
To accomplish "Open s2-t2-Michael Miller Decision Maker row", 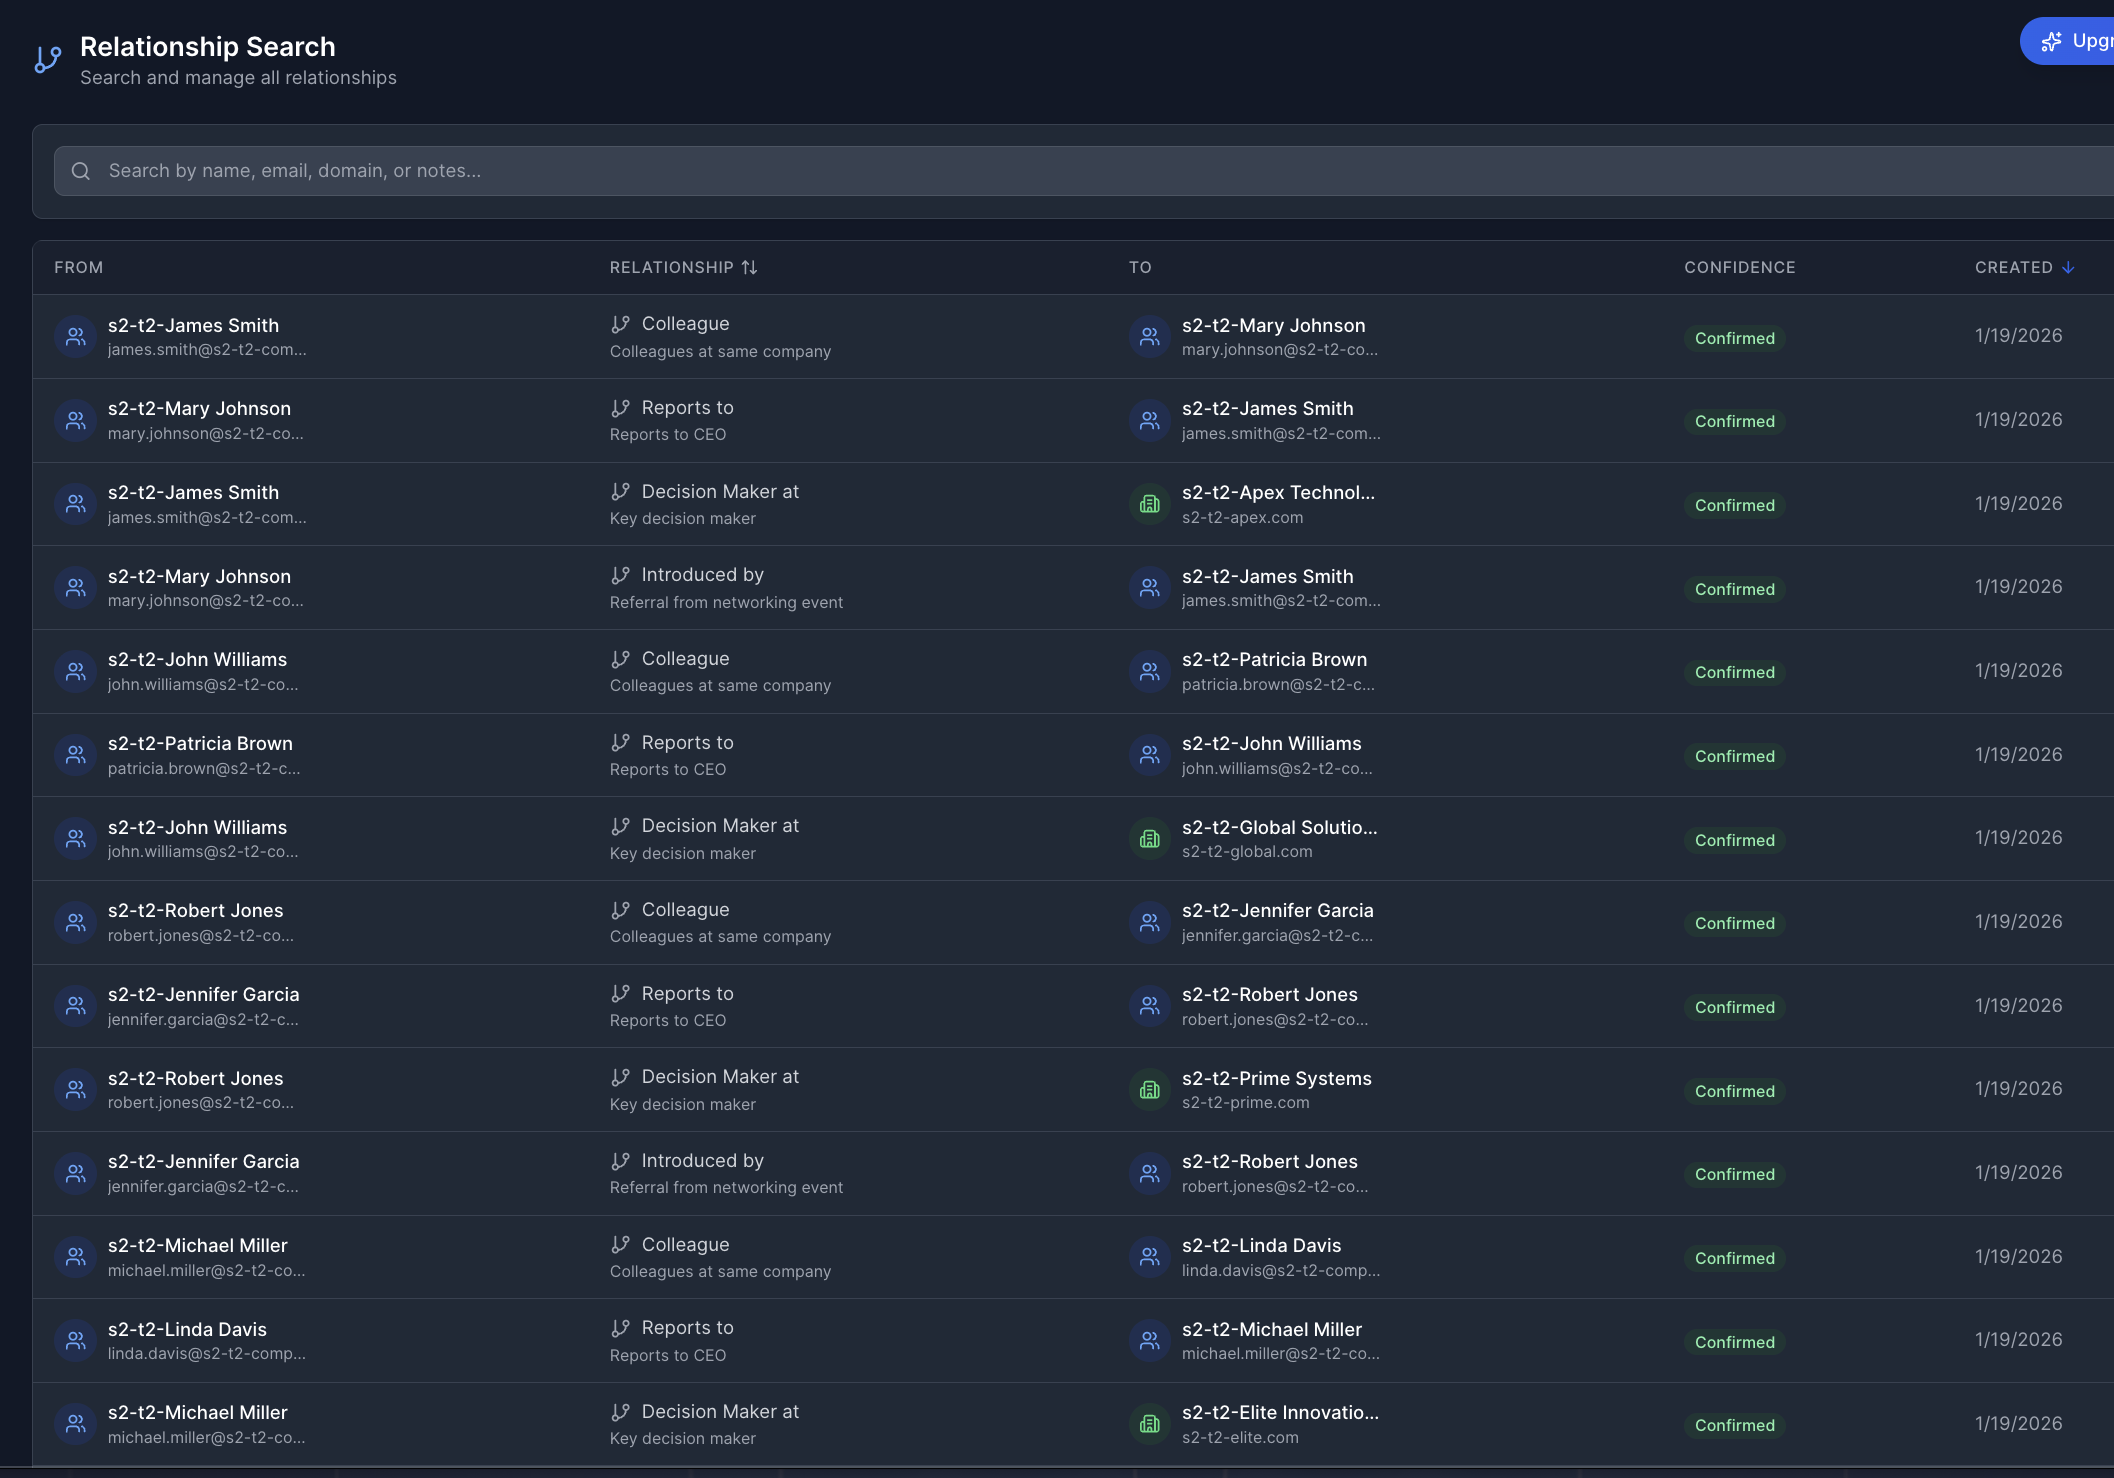I will pyautogui.click(x=720, y=1412).
